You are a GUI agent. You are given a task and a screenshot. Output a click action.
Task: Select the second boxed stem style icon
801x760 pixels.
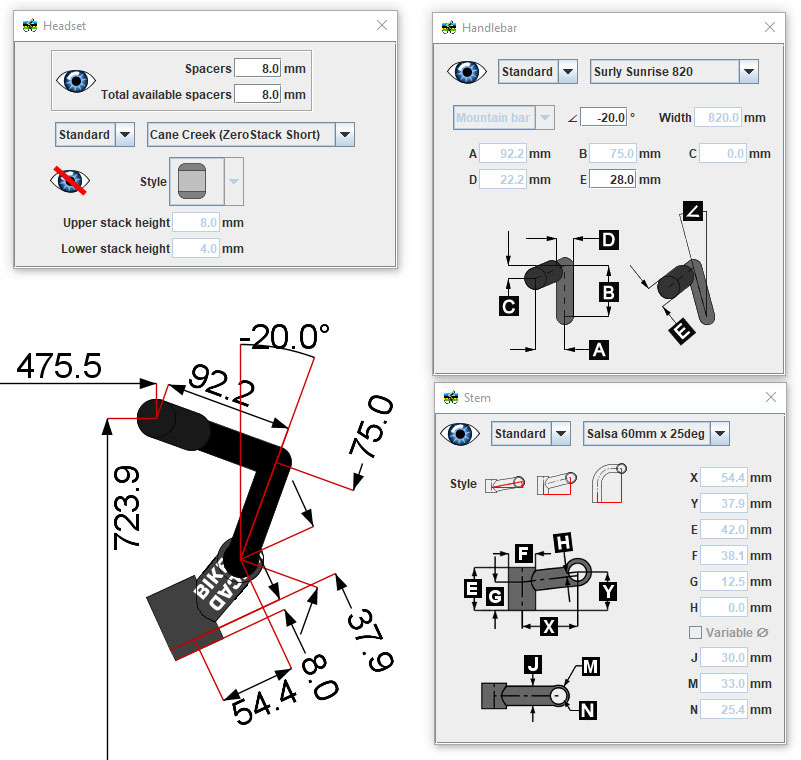click(555, 483)
